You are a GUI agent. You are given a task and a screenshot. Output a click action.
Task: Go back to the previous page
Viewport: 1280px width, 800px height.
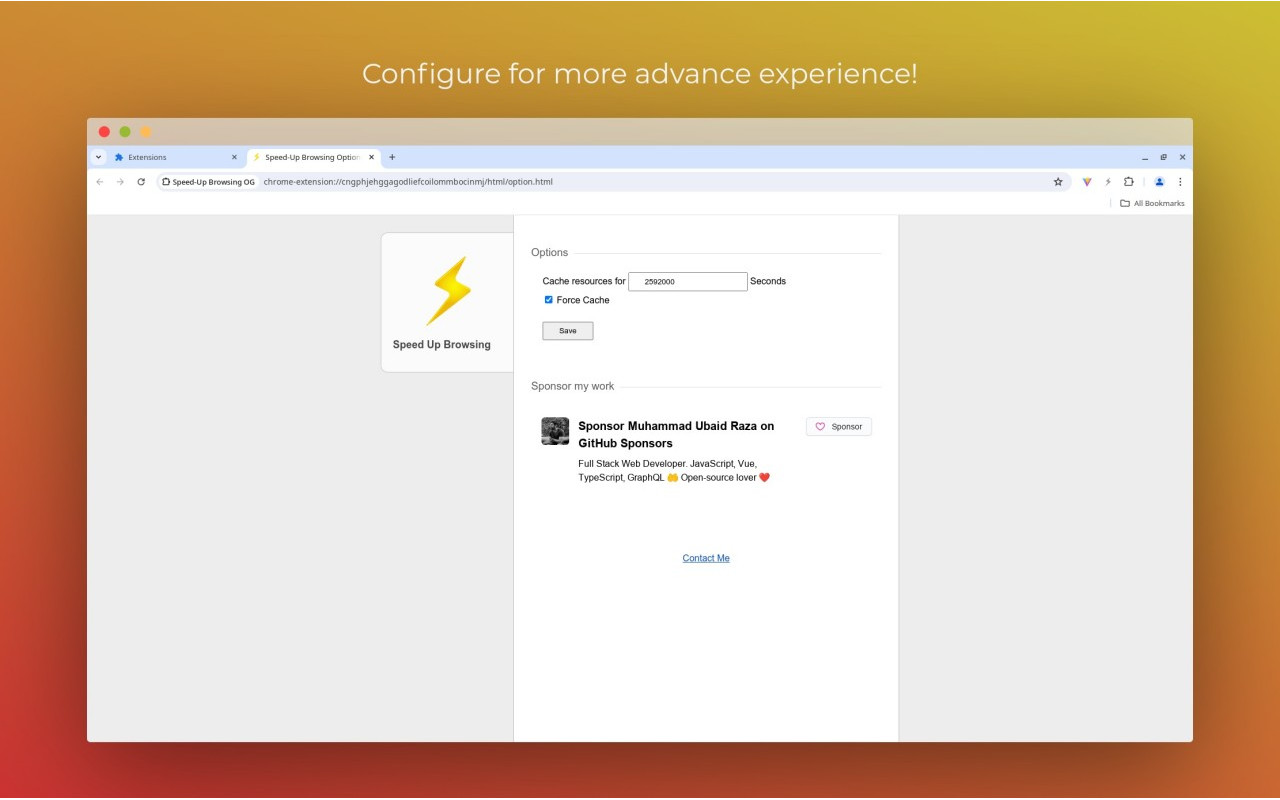click(99, 182)
